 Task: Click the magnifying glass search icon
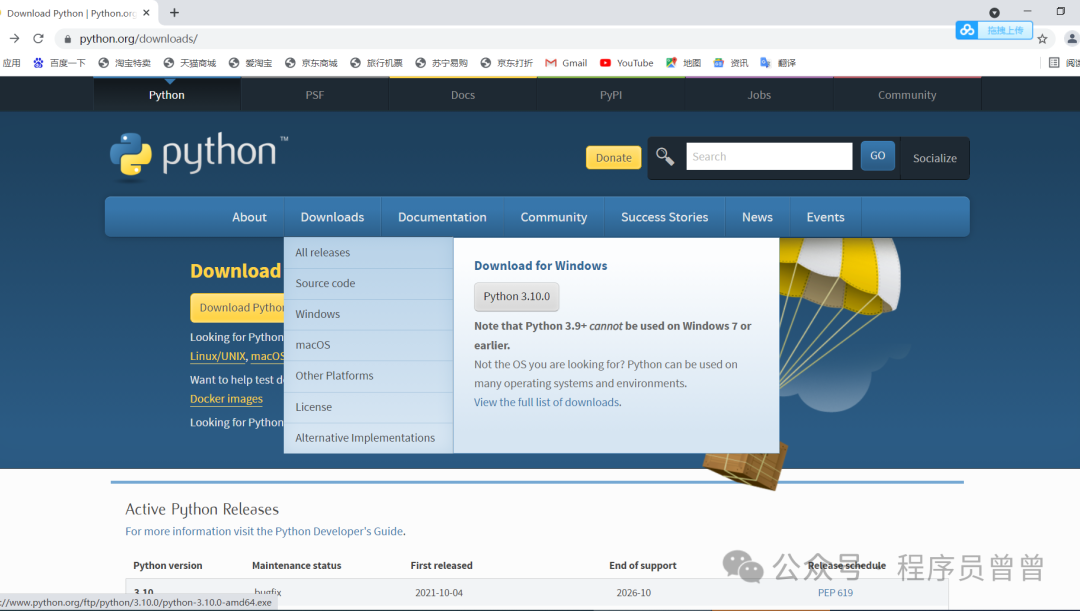665,157
